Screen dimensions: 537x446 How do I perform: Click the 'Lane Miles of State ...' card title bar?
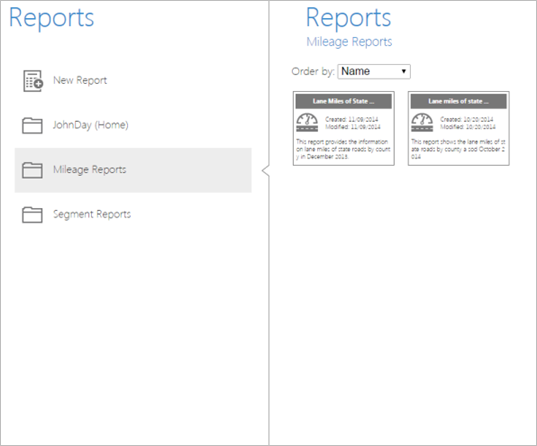[x=344, y=101]
